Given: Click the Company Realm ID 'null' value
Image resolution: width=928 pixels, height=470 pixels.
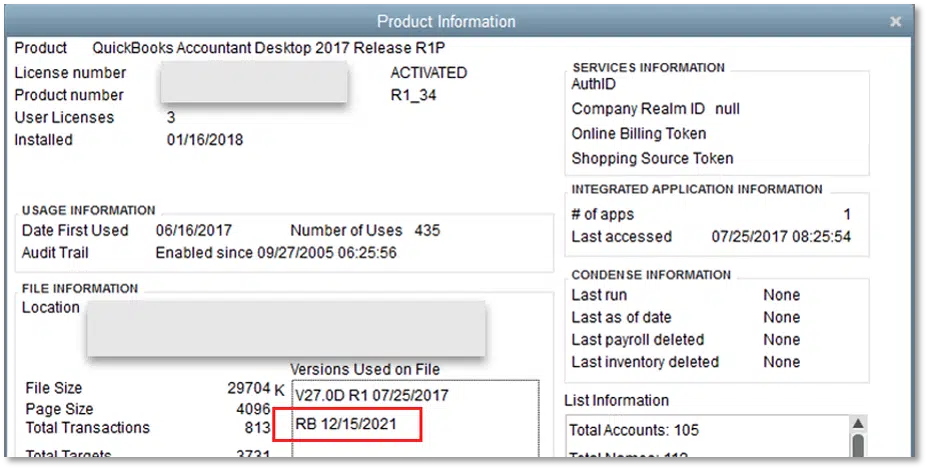Looking at the screenshot, I should [727, 109].
